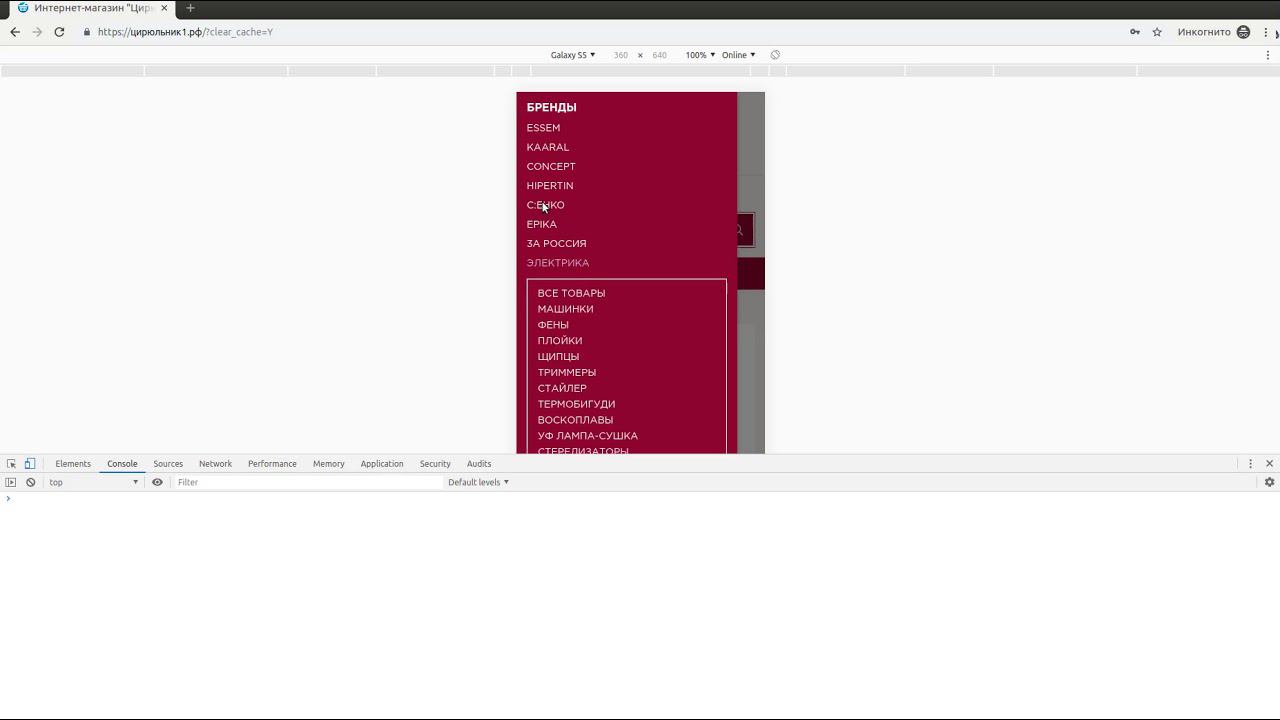The height and width of the screenshot is (720, 1280).
Task: Open the KAARAL brand link
Action: [x=548, y=147]
